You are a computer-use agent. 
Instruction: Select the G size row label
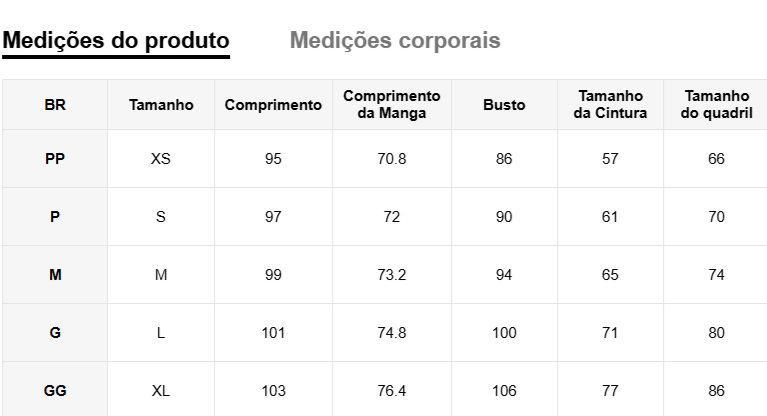[56, 333]
